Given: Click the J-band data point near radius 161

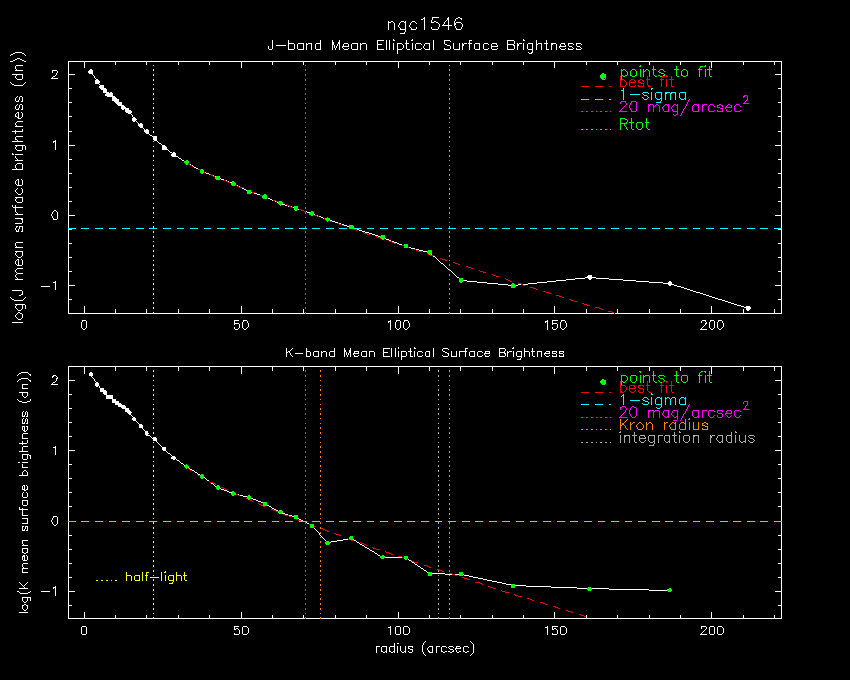Looking at the screenshot, I should pyautogui.click(x=590, y=277).
